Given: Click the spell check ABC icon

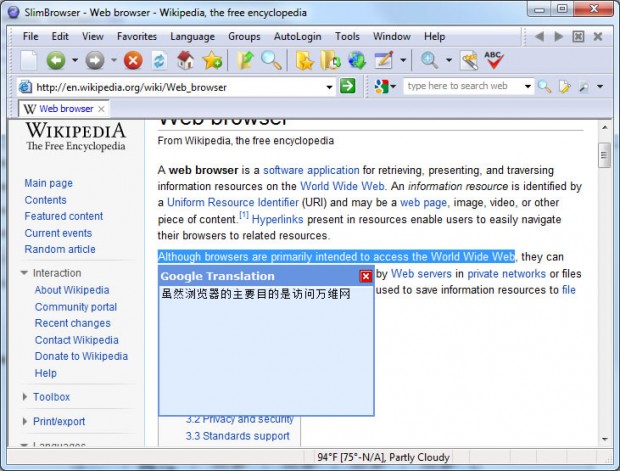Looking at the screenshot, I should pyautogui.click(x=494, y=61).
